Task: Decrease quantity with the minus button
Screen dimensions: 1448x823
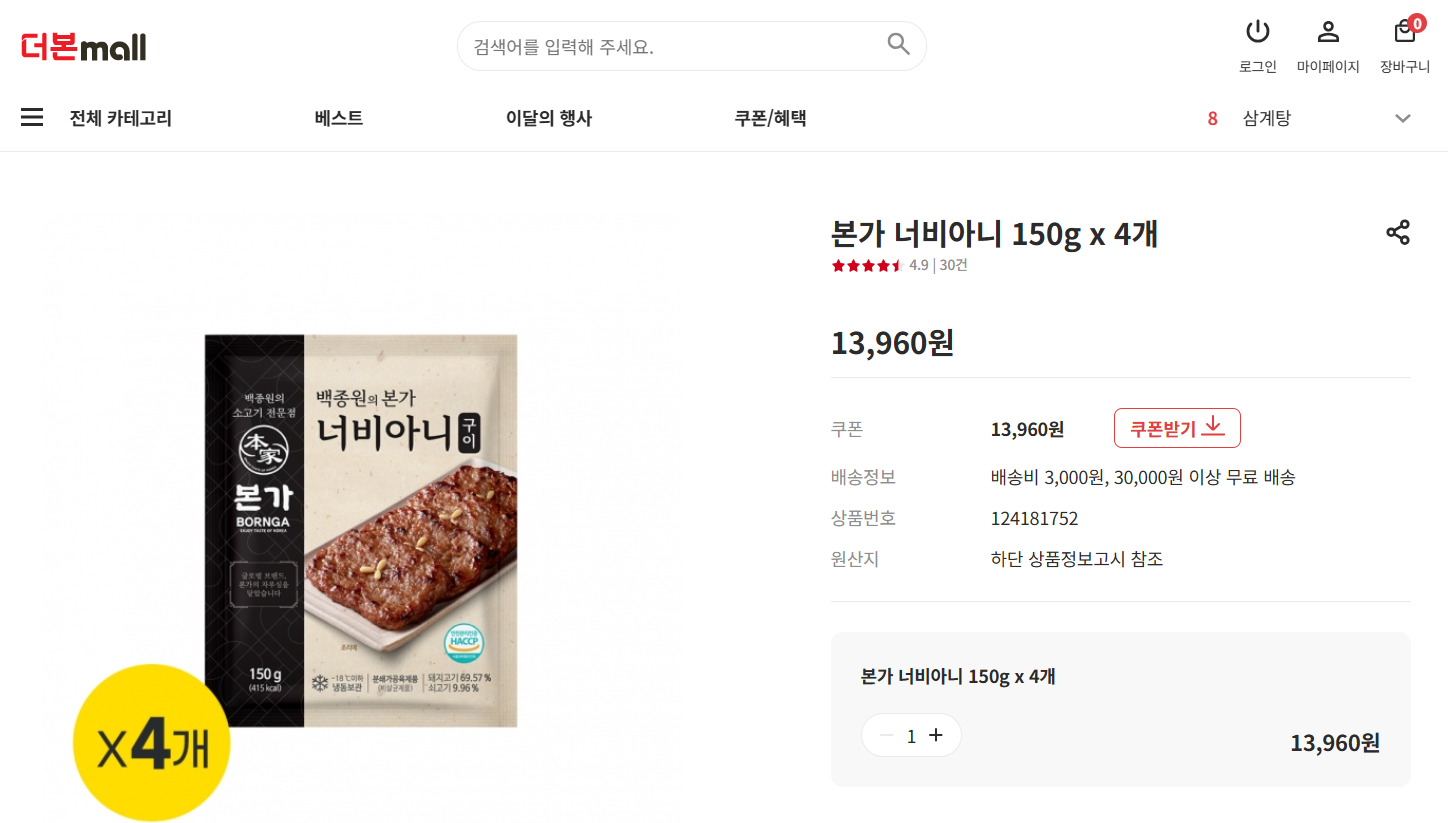Action: (886, 735)
